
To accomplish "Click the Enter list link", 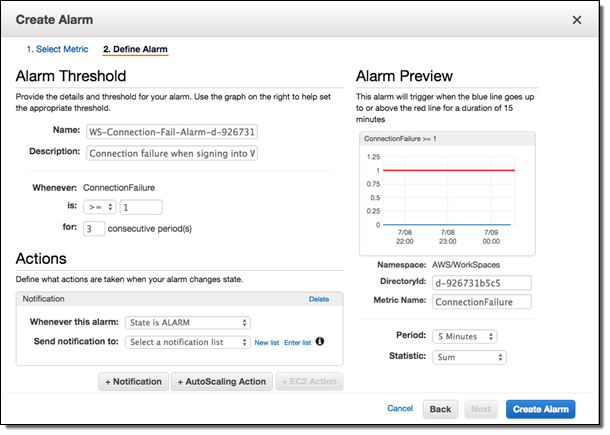I will click(x=297, y=342).
